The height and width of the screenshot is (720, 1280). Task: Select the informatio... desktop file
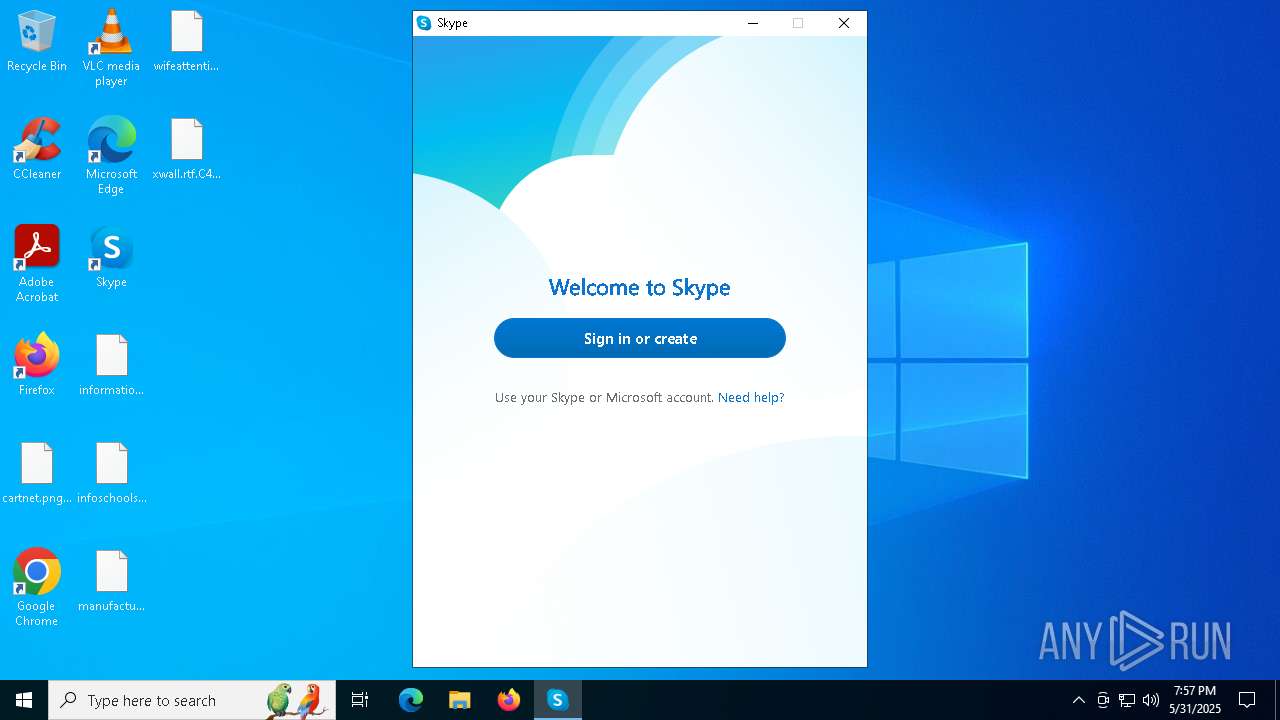tap(111, 366)
